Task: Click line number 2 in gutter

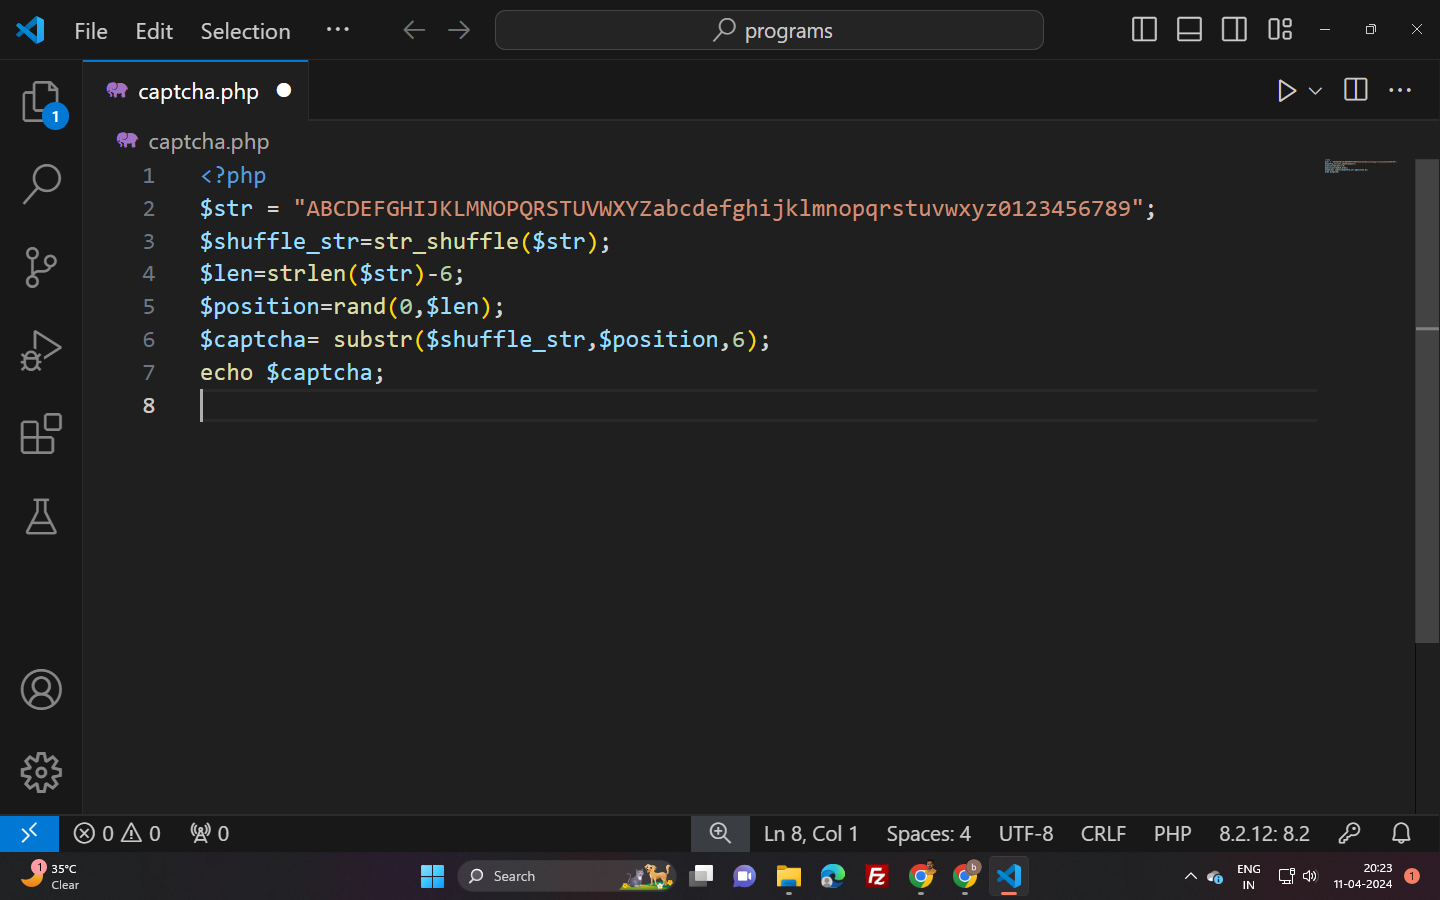Action: pyautogui.click(x=148, y=208)
